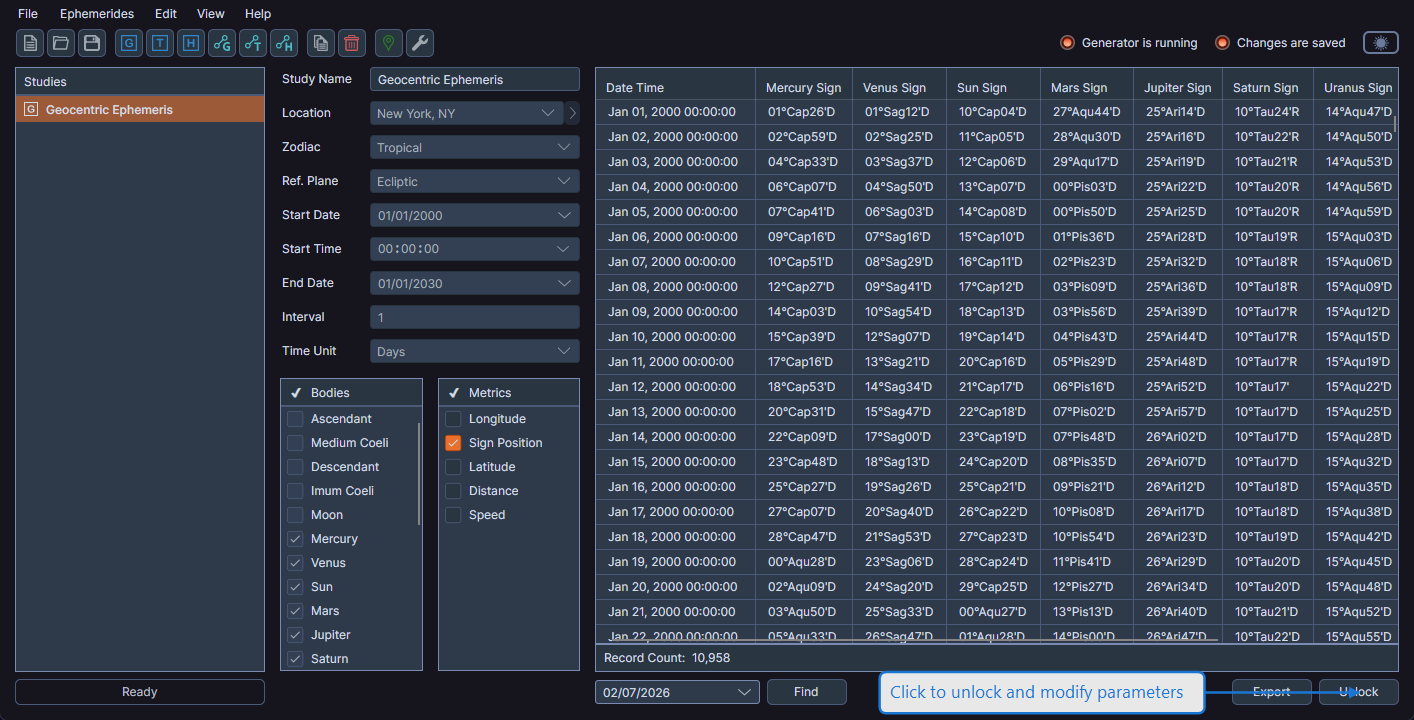
Task: Open settings via the wrench icon
Action: point(419,43)
